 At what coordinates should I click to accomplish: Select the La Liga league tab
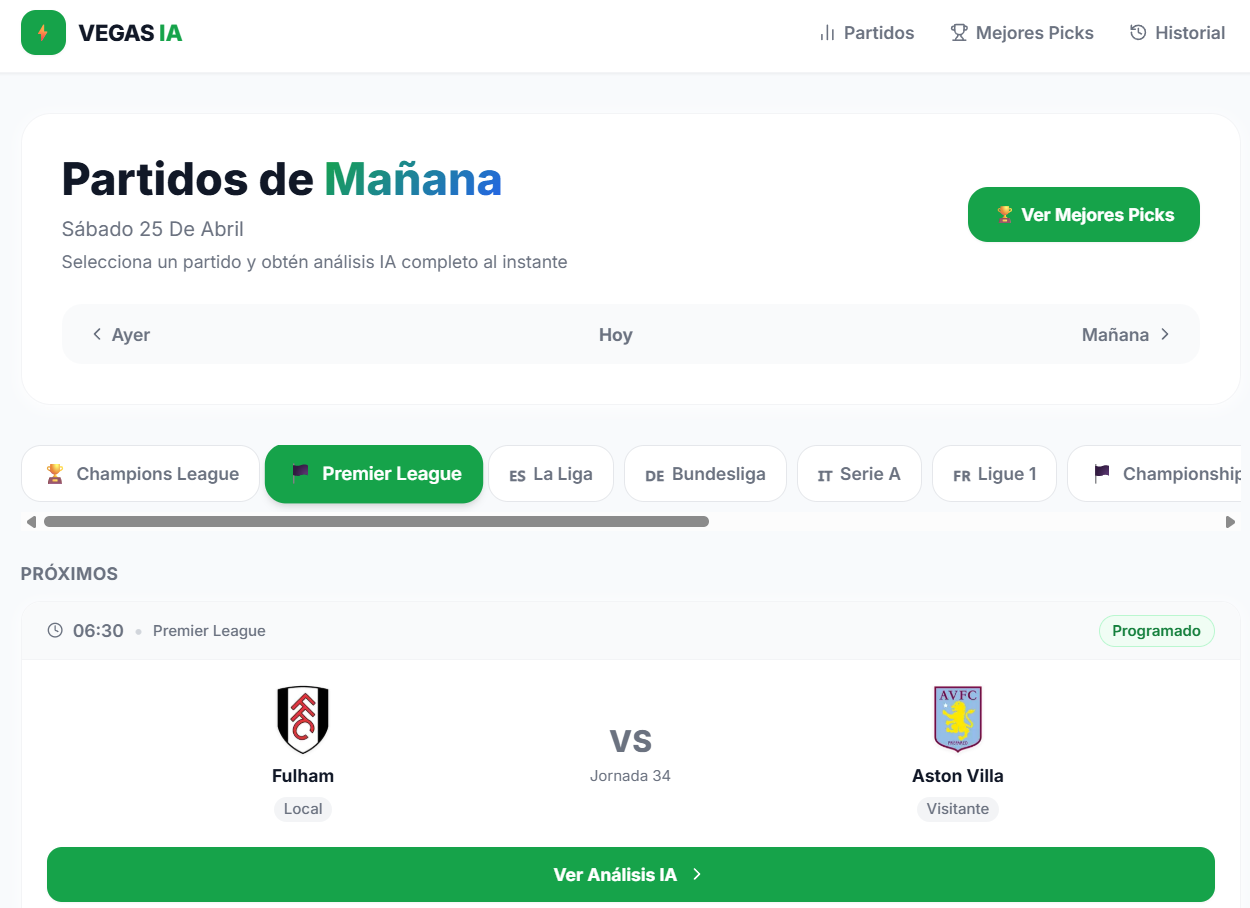click(551, 474)
